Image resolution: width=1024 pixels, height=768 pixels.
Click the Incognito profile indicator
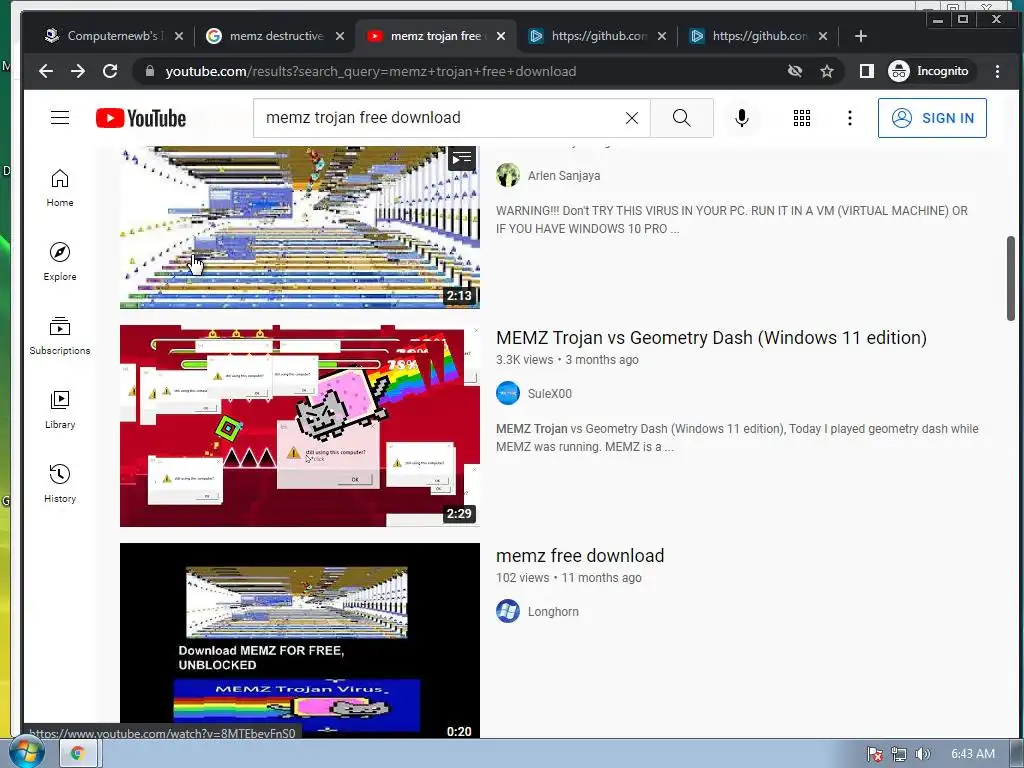coord(930,71)
